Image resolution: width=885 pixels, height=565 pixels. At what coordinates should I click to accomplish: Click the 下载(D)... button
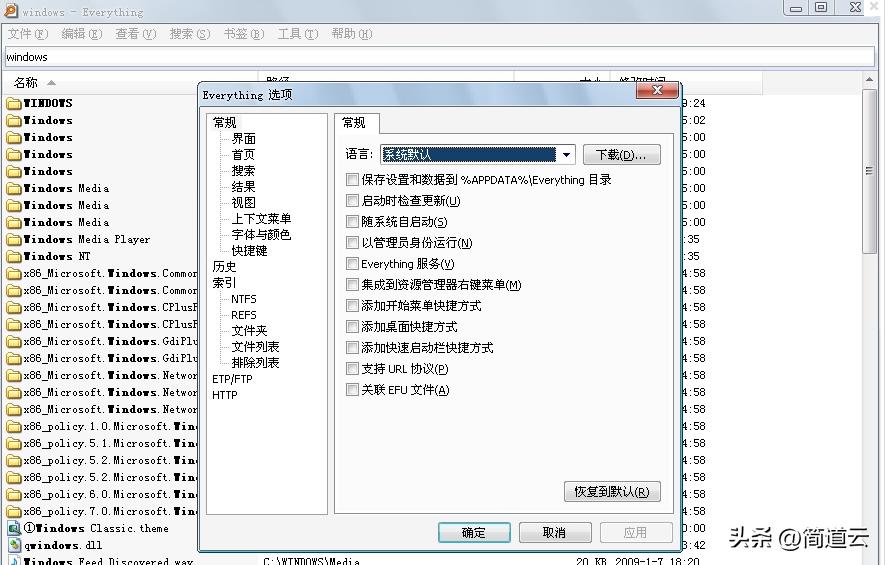point(621,154)
